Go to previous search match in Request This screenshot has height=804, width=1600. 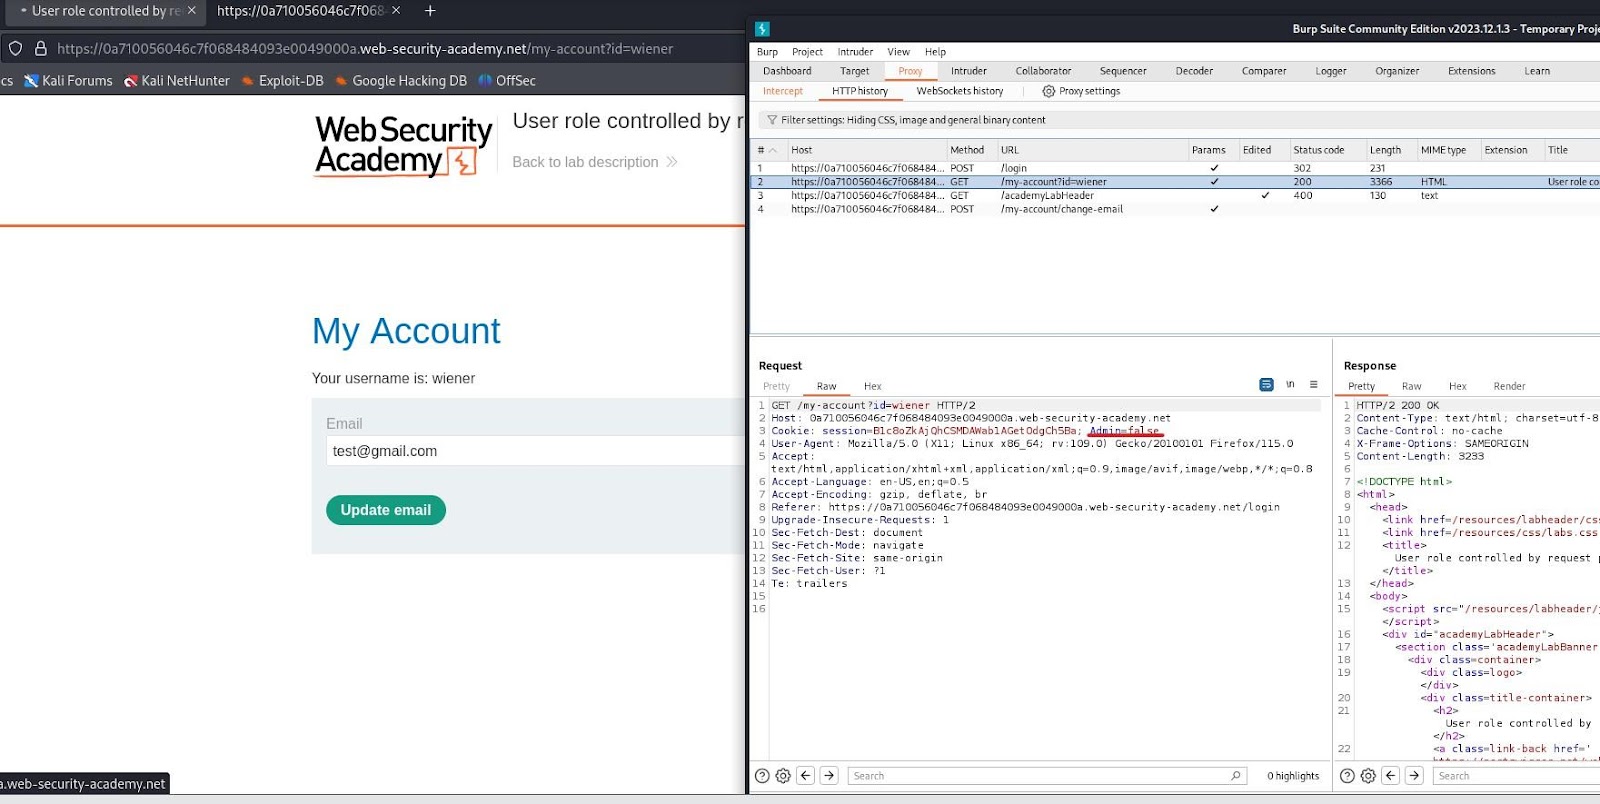(x=806, y=776)
